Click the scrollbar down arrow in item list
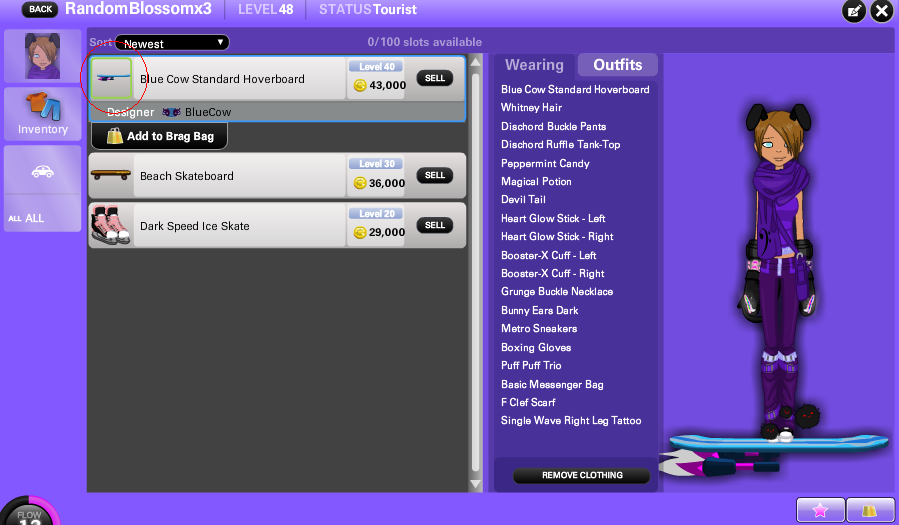This screenshot has width=899, height=525. coord(475,484)
